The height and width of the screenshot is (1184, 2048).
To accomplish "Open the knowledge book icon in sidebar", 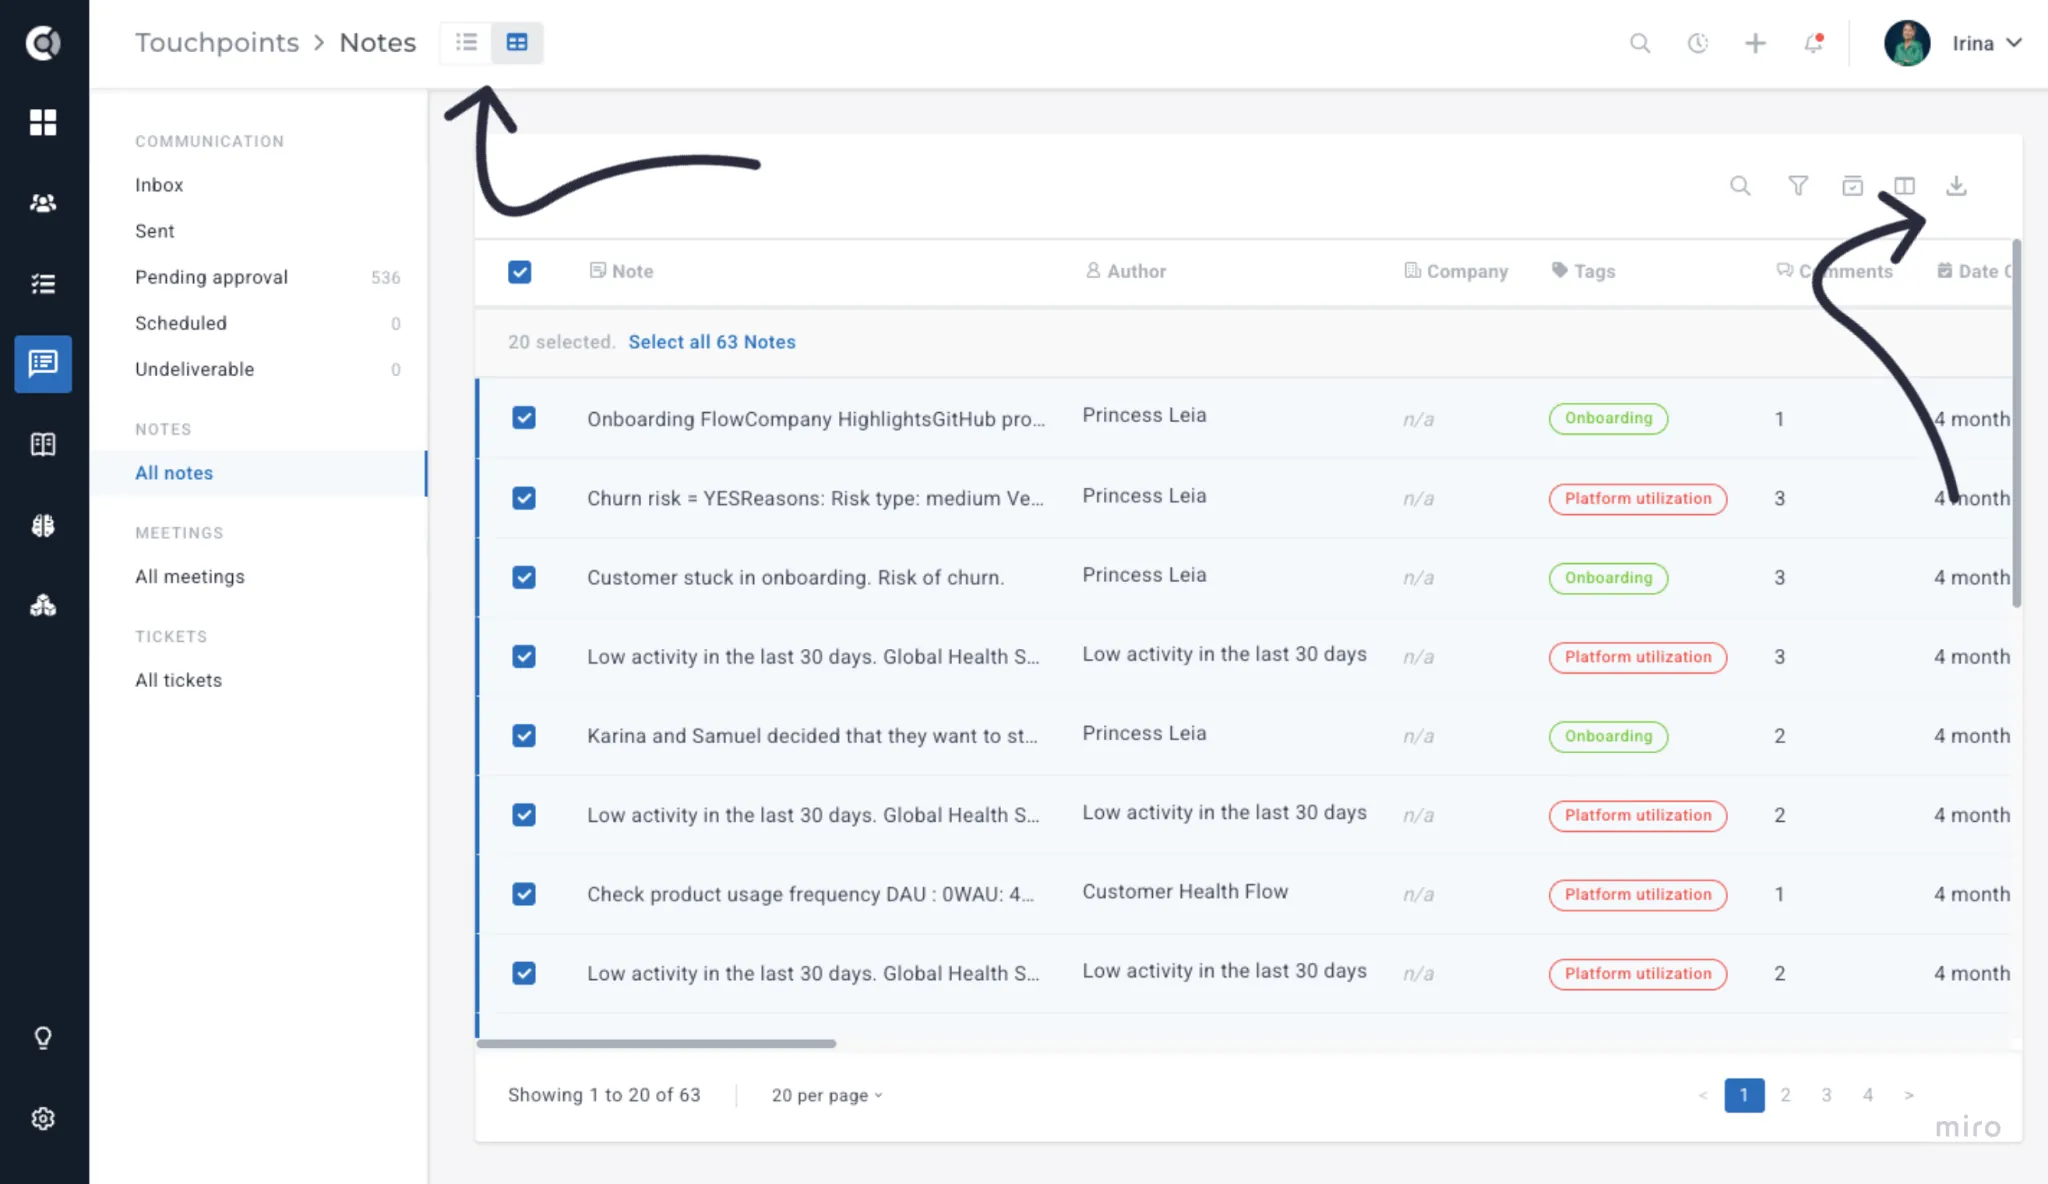I will [43, 444].
